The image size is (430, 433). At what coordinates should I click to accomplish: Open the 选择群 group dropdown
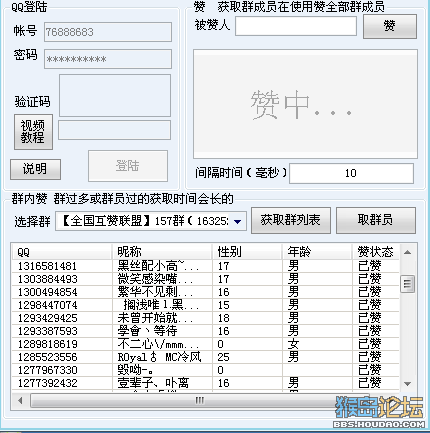click(151, 221)
